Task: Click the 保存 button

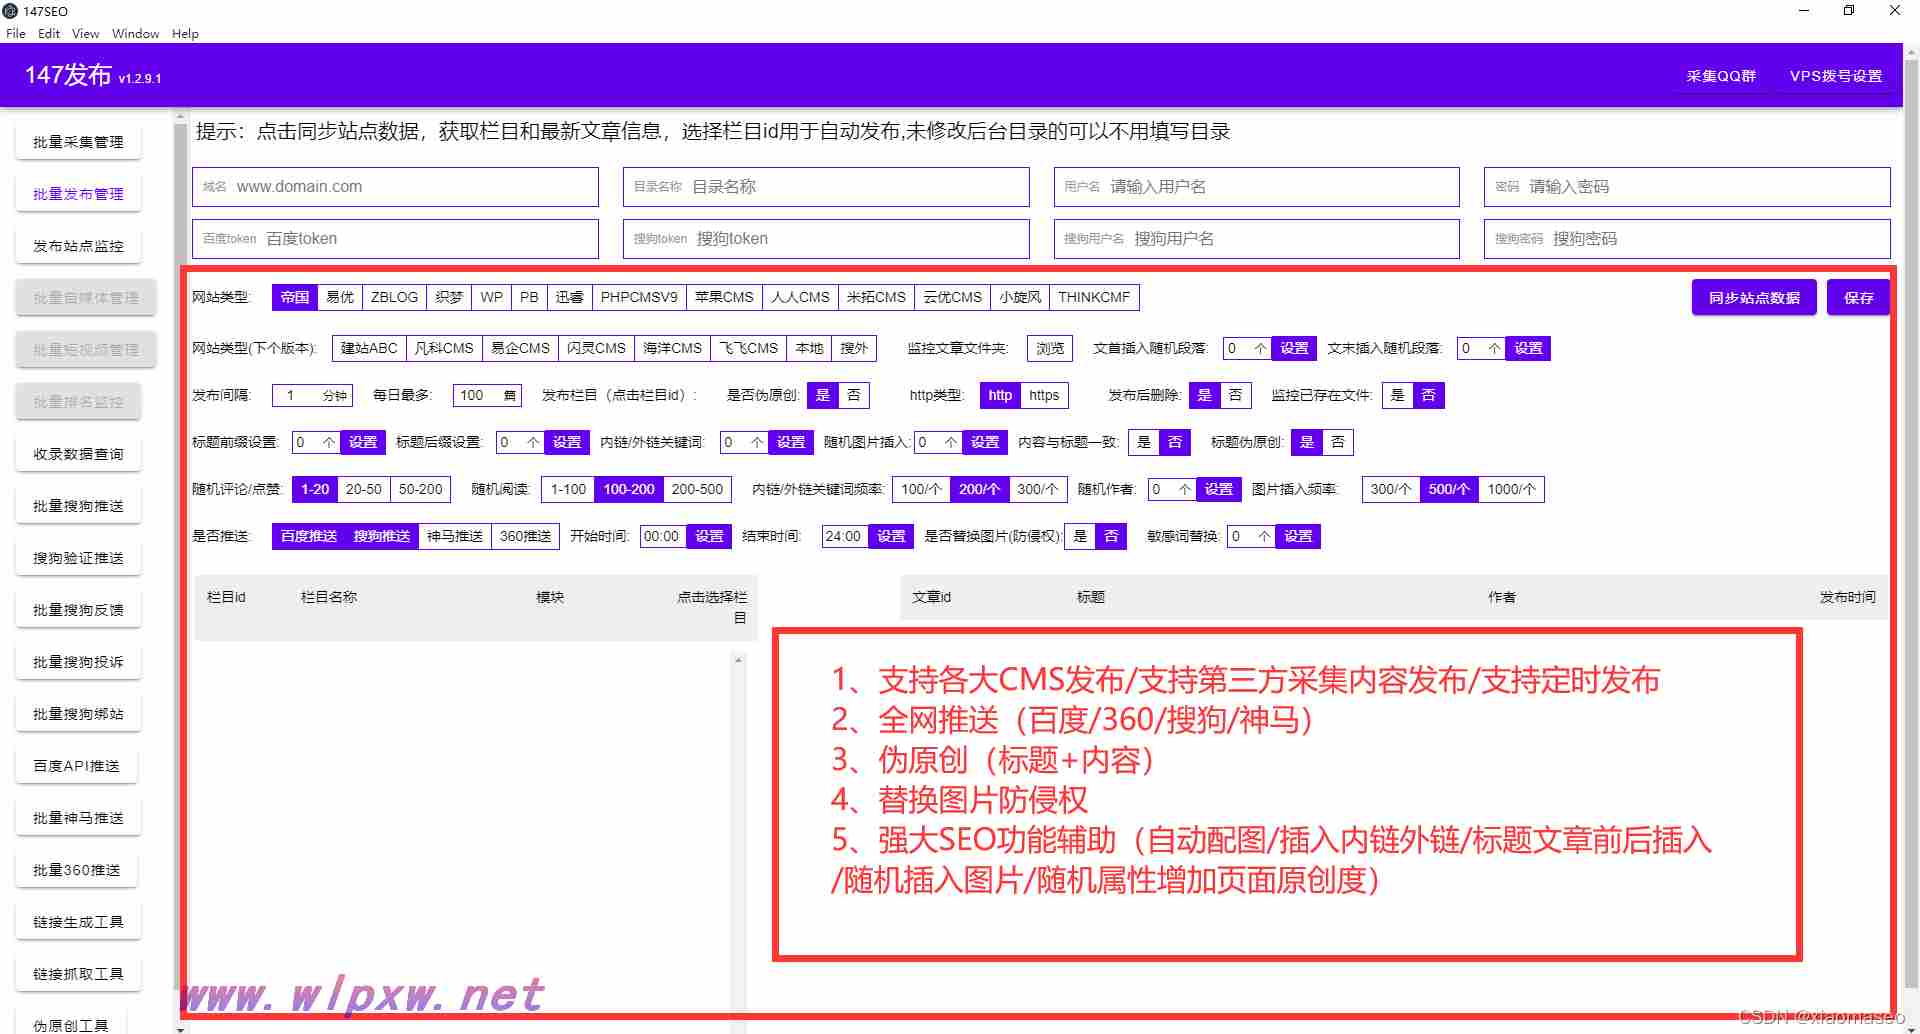Action: tap(1858, 298)
